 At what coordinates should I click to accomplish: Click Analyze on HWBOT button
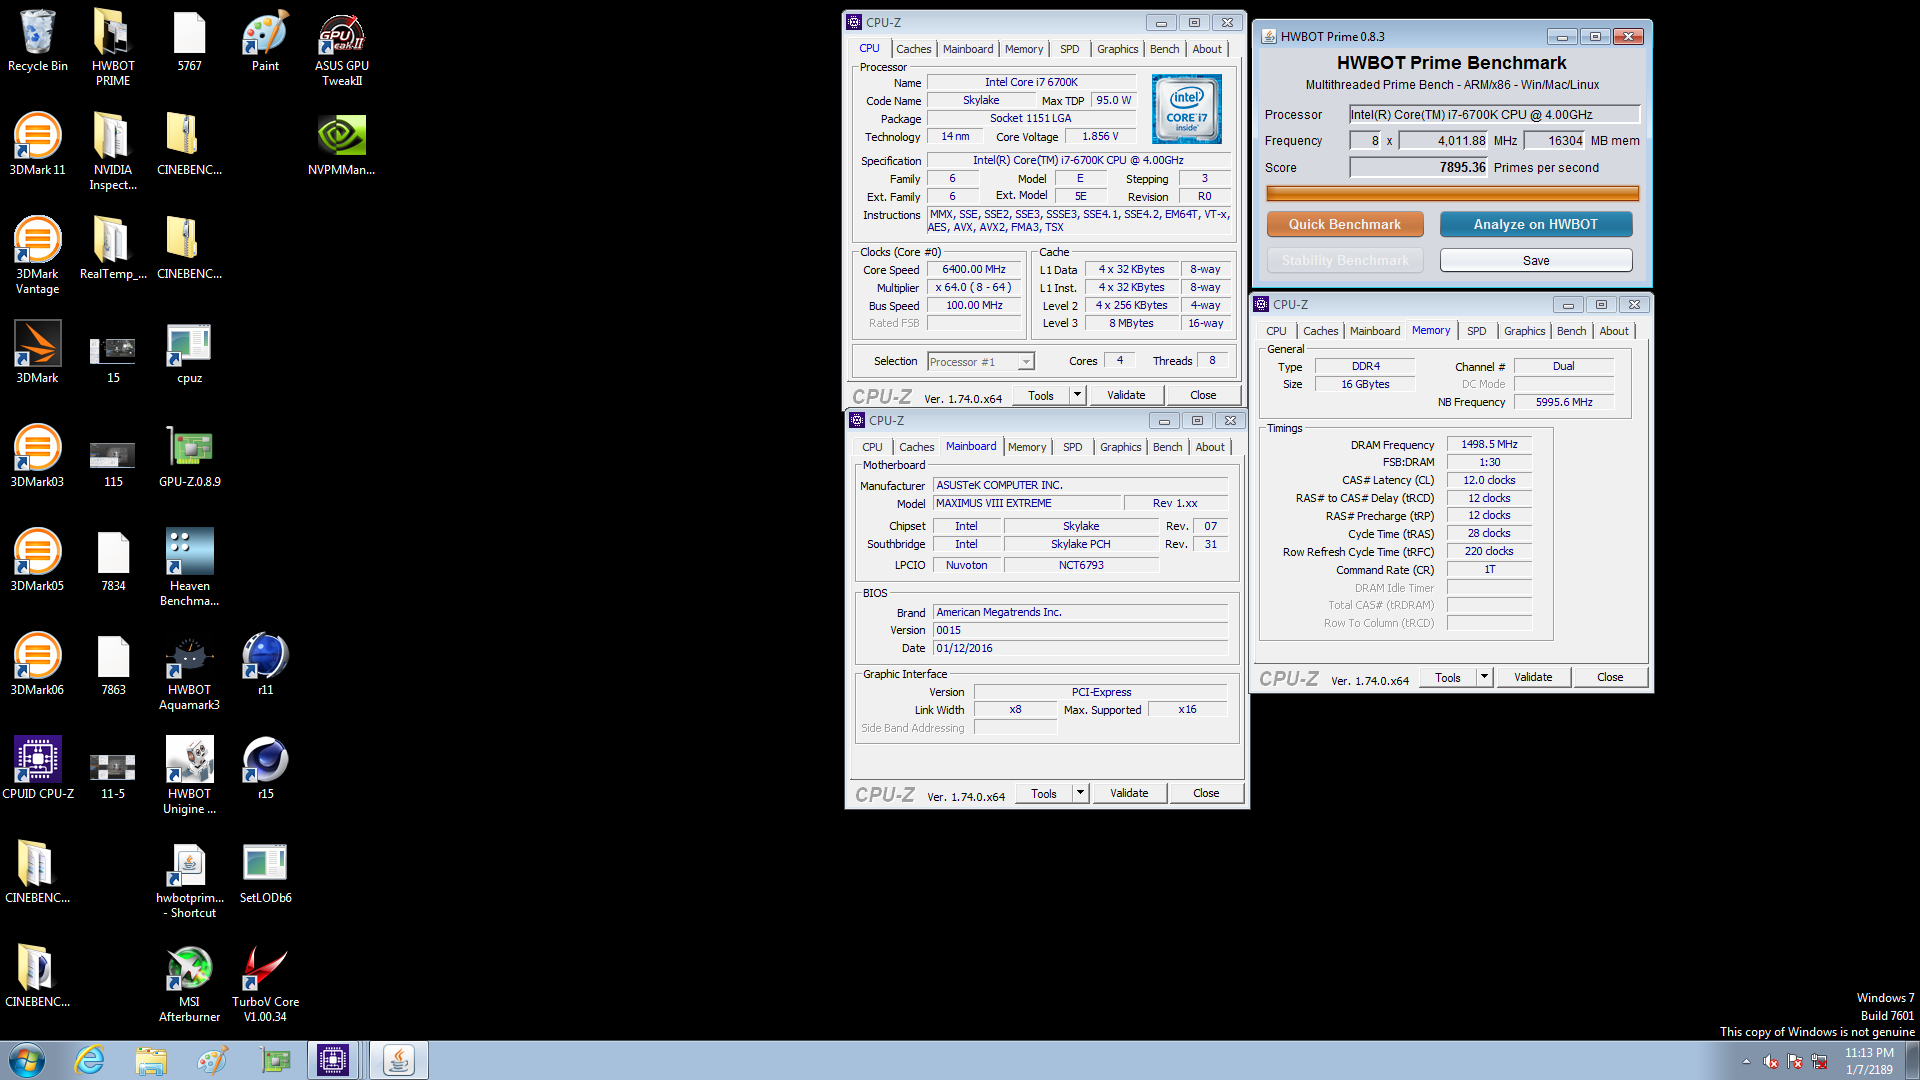point(1535,225)
